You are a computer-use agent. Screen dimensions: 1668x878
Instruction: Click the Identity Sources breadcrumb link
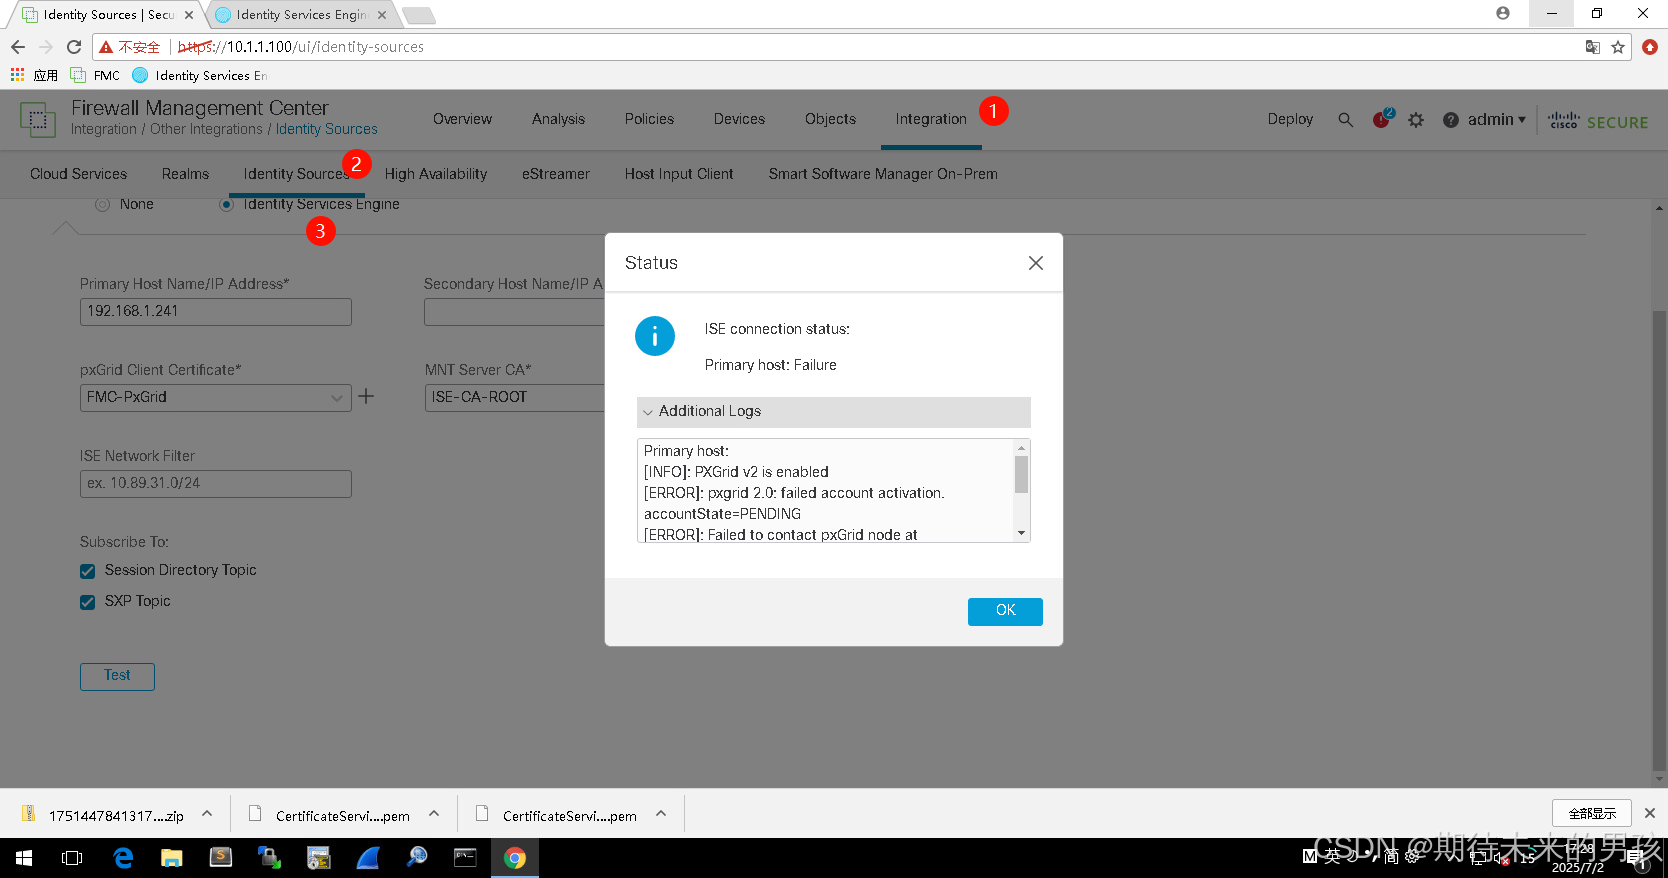click(x=327, y=130)
